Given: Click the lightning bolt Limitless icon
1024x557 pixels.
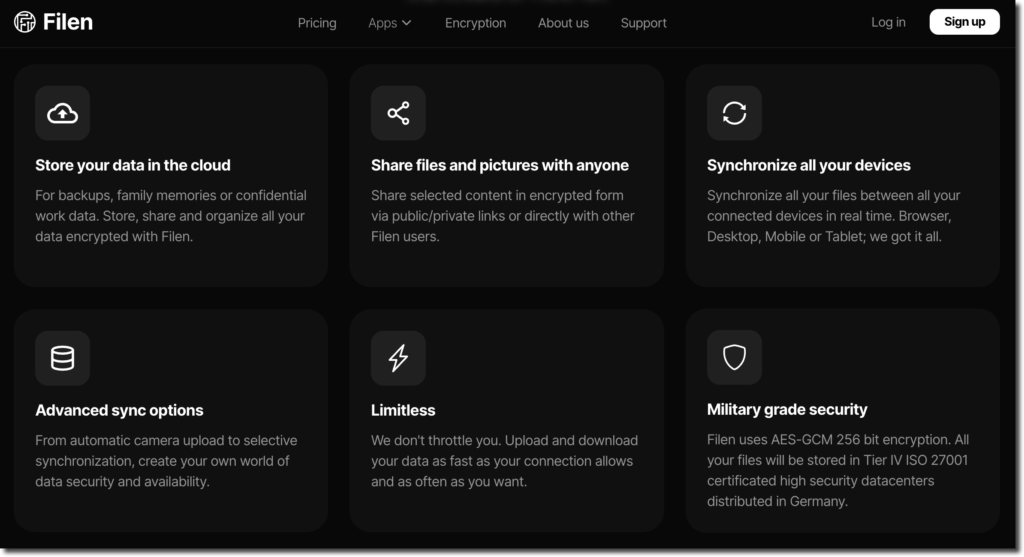Looking at the screenshot, I should [x=398, y=358].
